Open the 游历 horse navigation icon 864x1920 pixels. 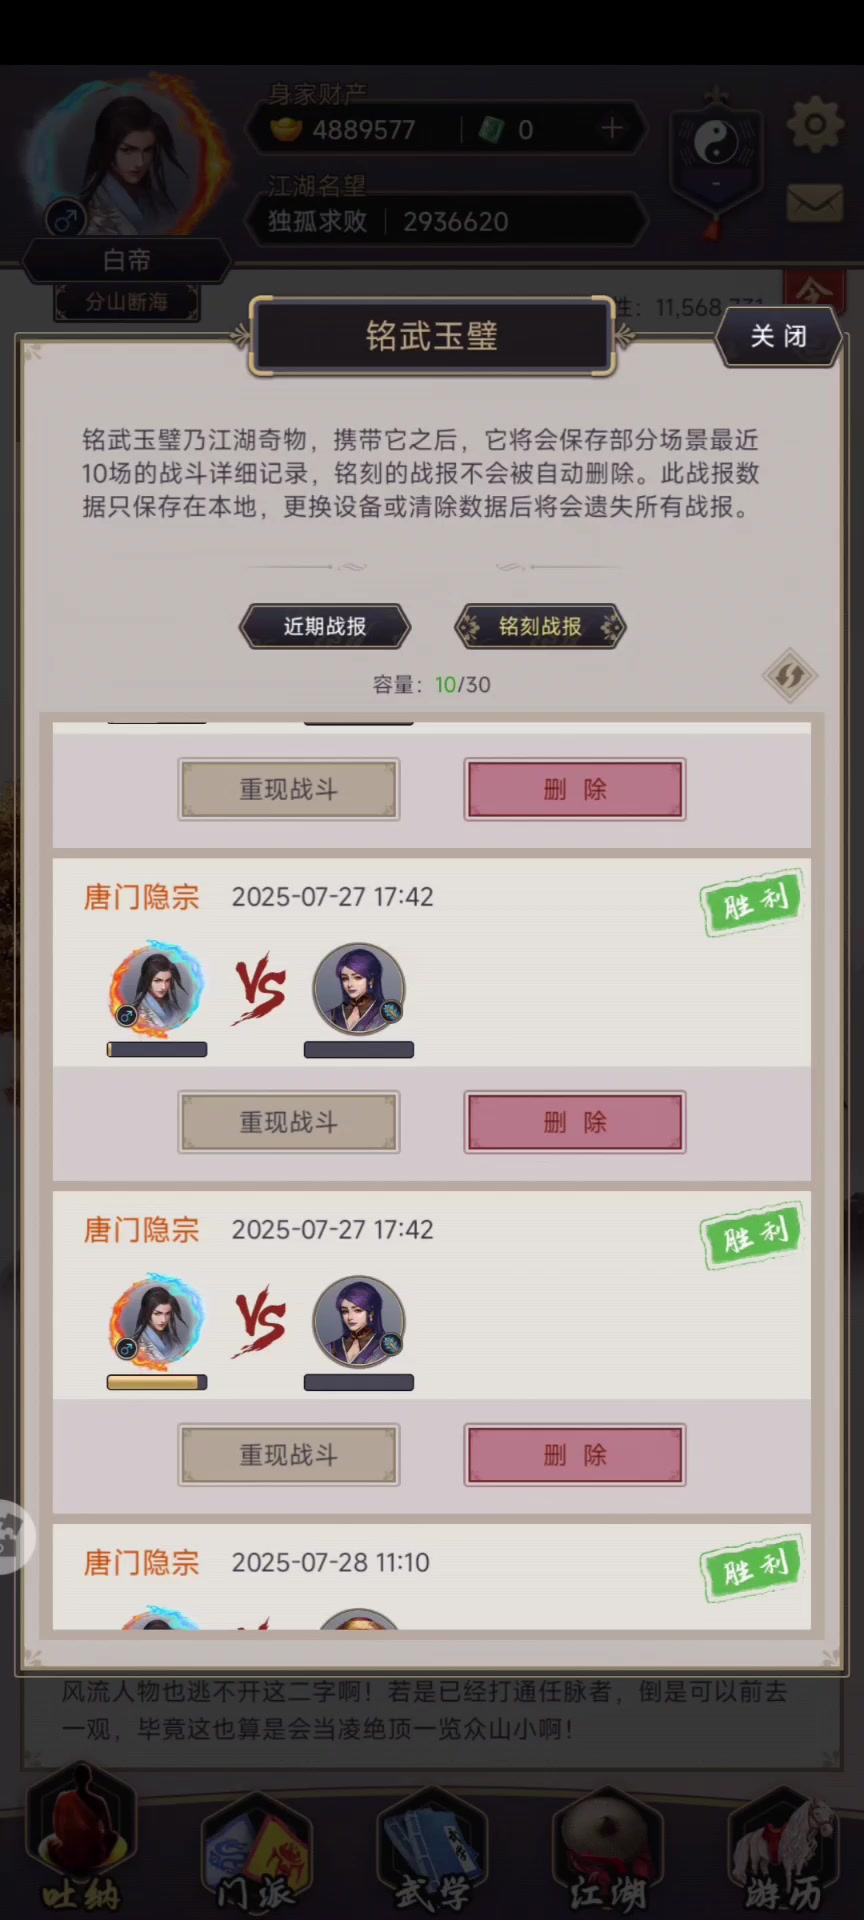click(783, 1848)
